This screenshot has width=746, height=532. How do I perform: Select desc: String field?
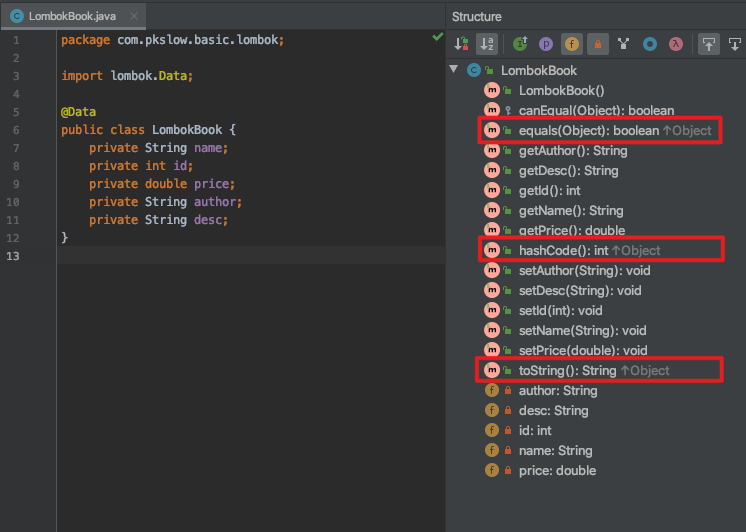pyautogui.click(x=553, y=410)
